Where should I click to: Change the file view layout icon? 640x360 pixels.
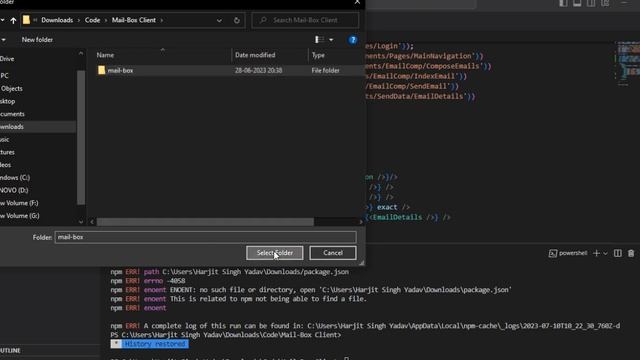click(319, 40)
